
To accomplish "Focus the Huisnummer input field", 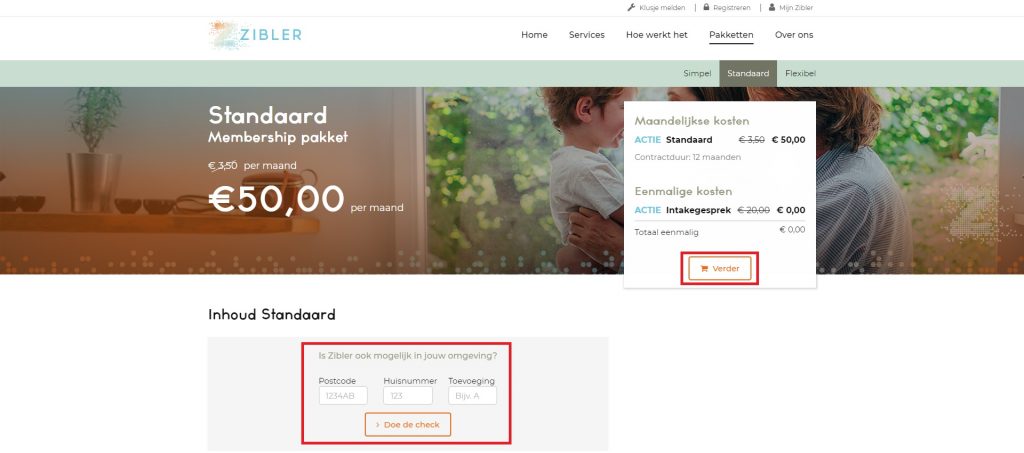I will pyautogui.click(x=408, y=396).
